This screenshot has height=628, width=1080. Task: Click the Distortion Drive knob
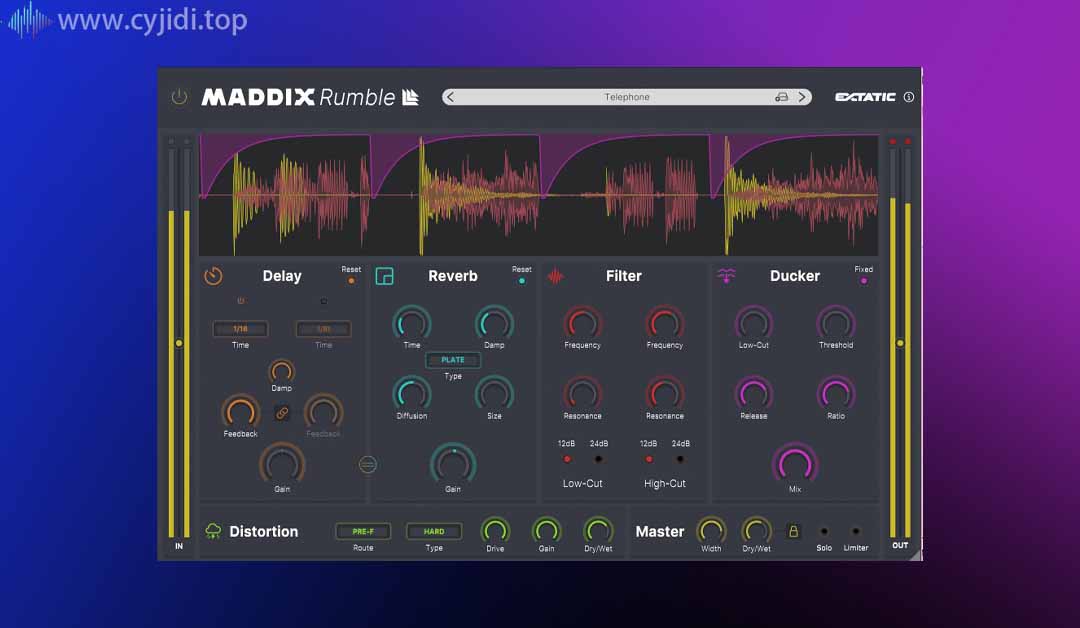coord(495,530)
